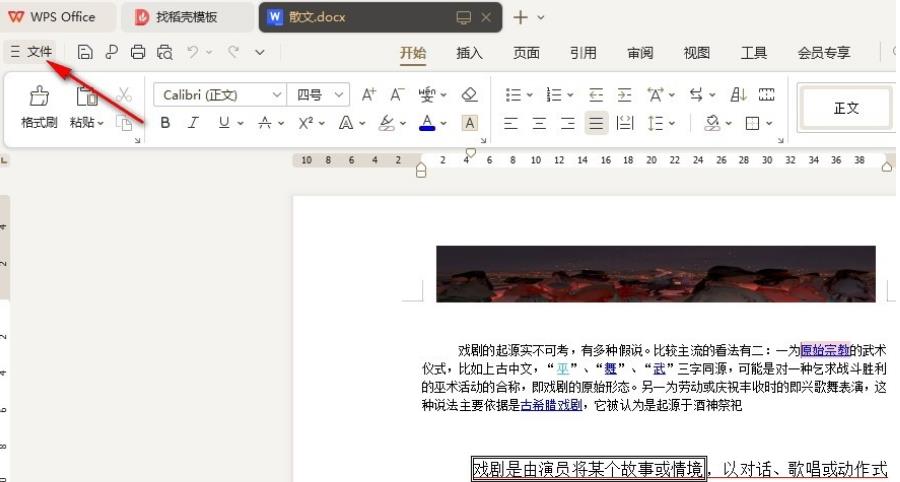Toggle strikethrough formatting

(x=265, y=123)
